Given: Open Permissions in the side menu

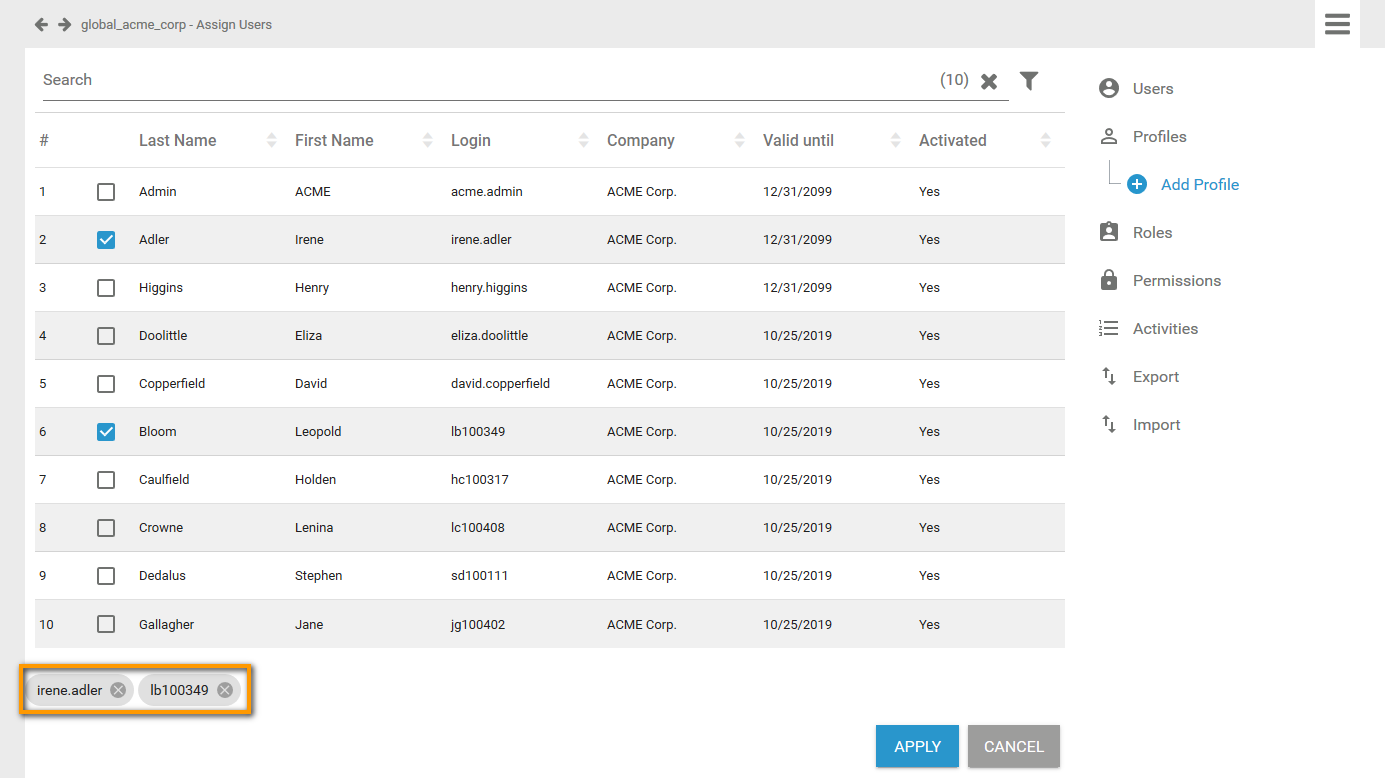Looking at the screenshot, I should (1176, 280).
